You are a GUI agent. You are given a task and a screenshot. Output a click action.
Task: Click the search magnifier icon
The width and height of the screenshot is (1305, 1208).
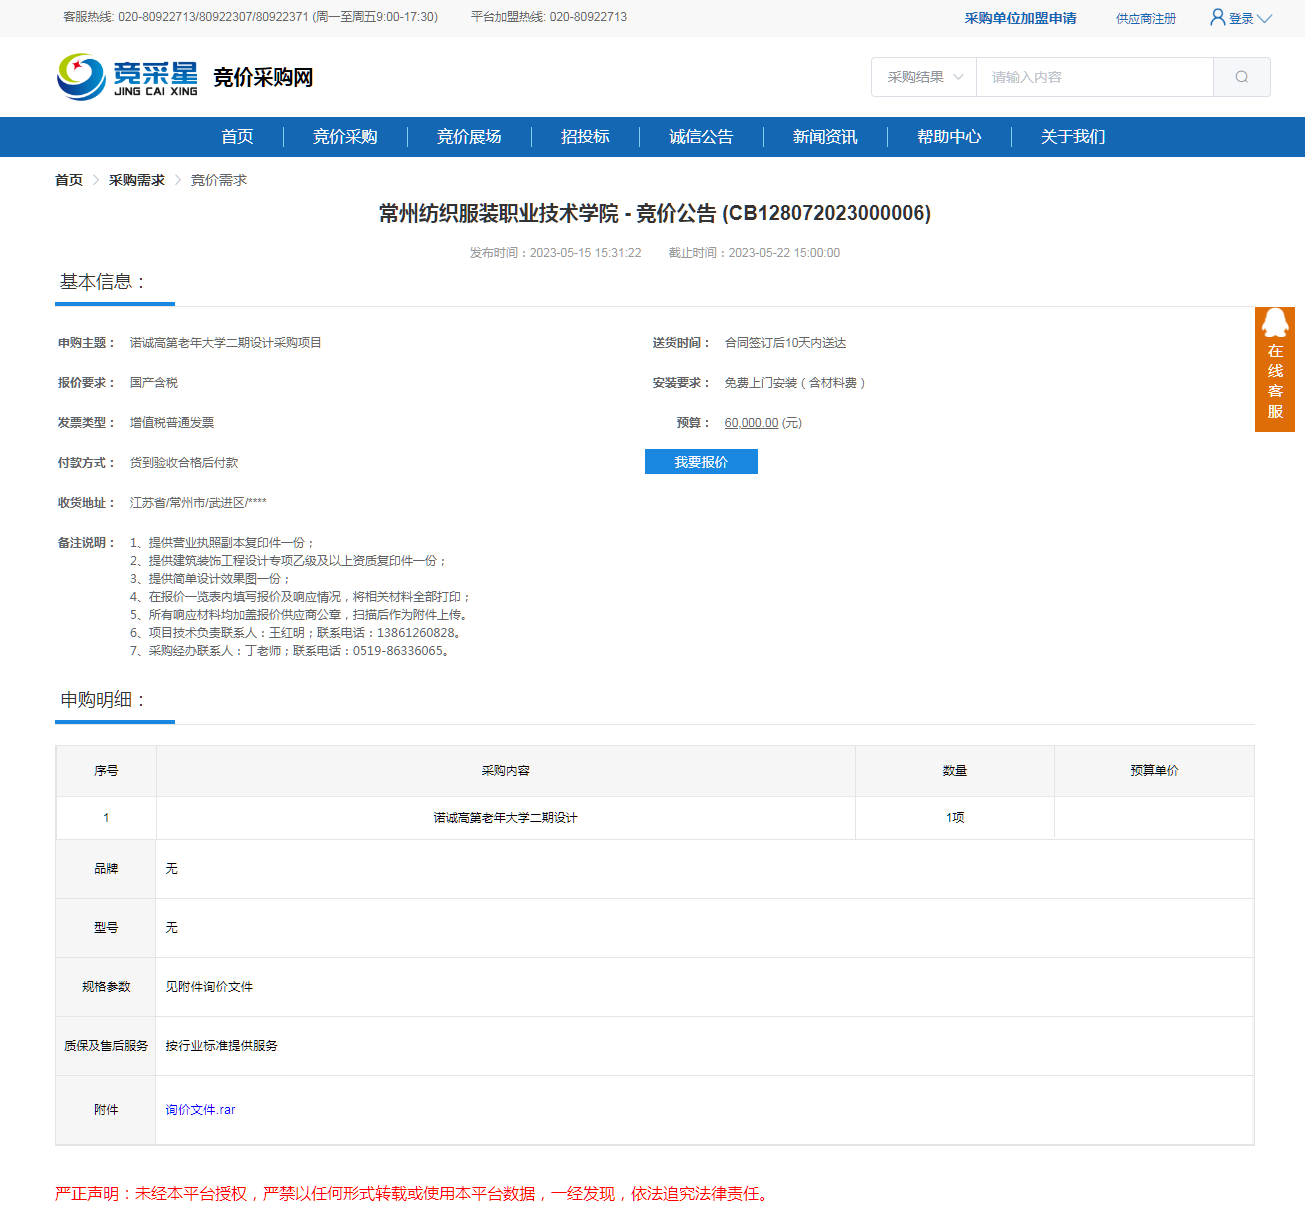point(1241,77)
